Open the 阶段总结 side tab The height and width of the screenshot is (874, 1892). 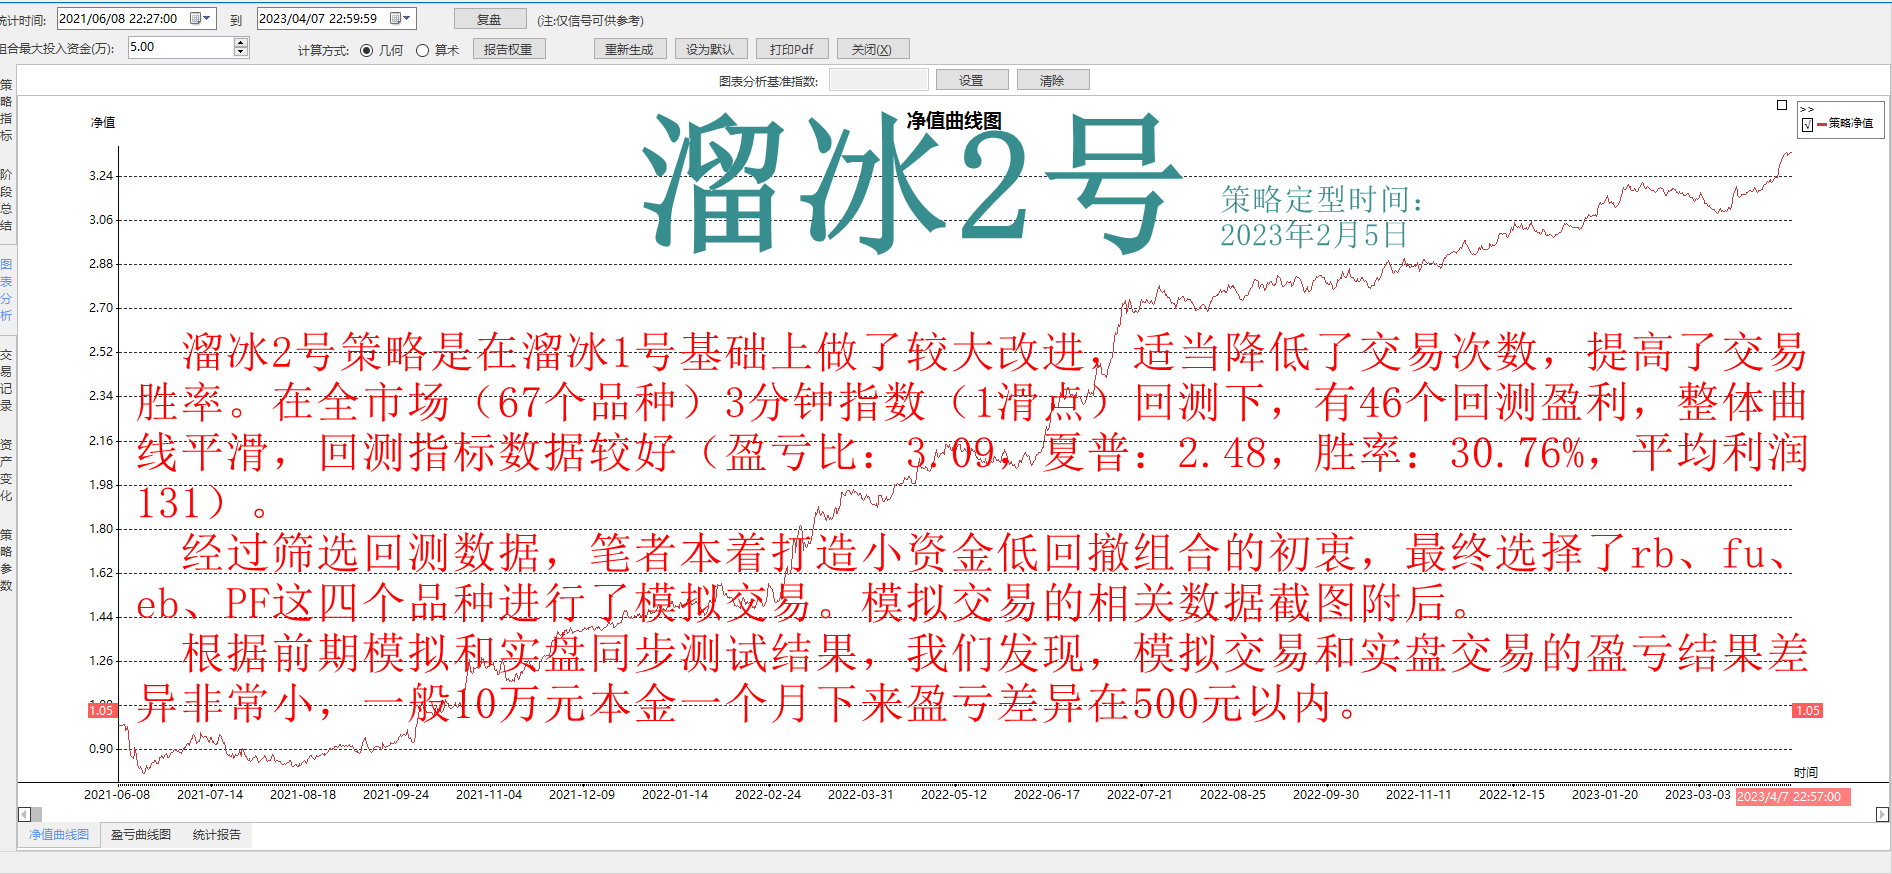coord(7,200)
